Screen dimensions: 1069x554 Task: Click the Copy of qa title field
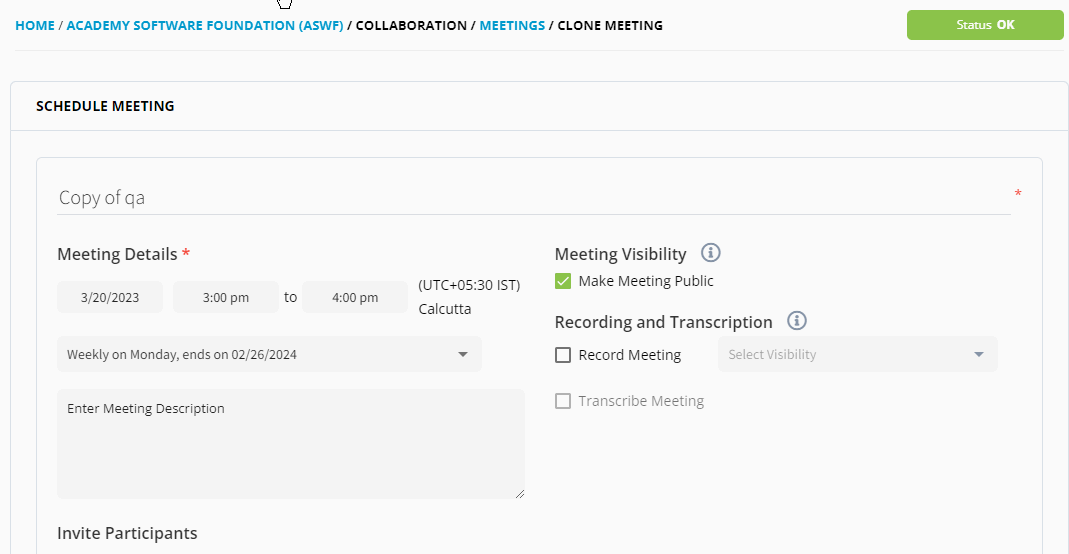(x=533, y=198)
